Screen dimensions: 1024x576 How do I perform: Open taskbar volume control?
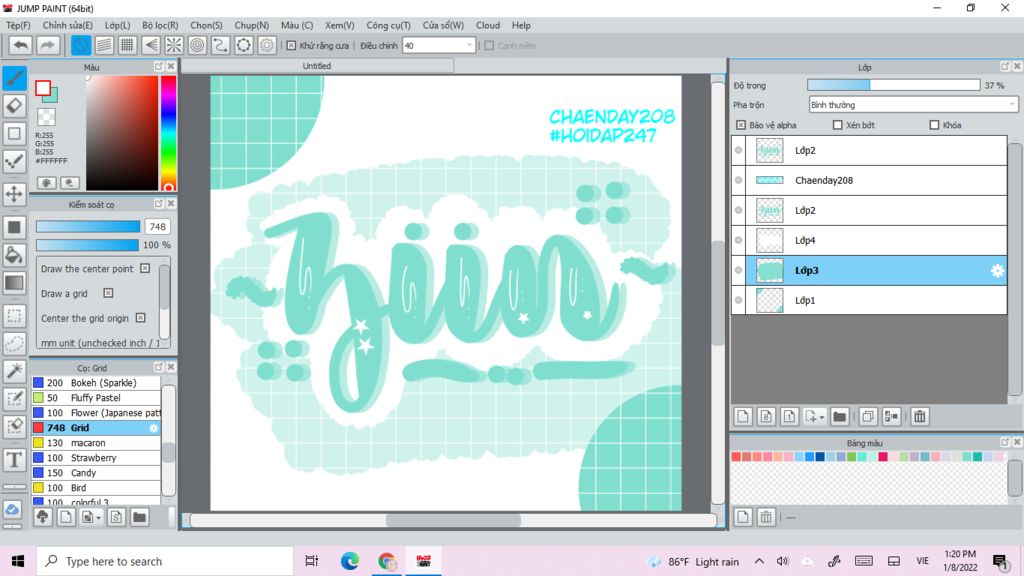point(782,562)
